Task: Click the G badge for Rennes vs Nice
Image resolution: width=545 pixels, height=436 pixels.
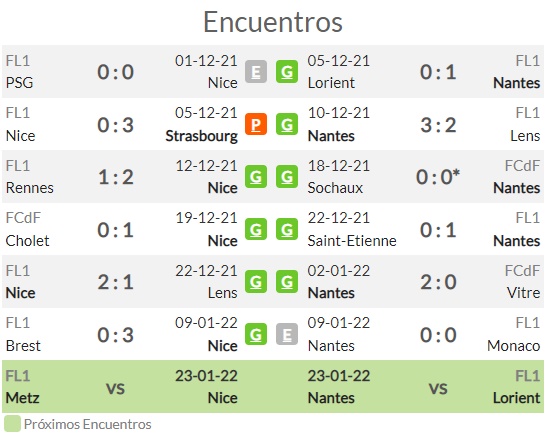Action: [x=256, y=177]
